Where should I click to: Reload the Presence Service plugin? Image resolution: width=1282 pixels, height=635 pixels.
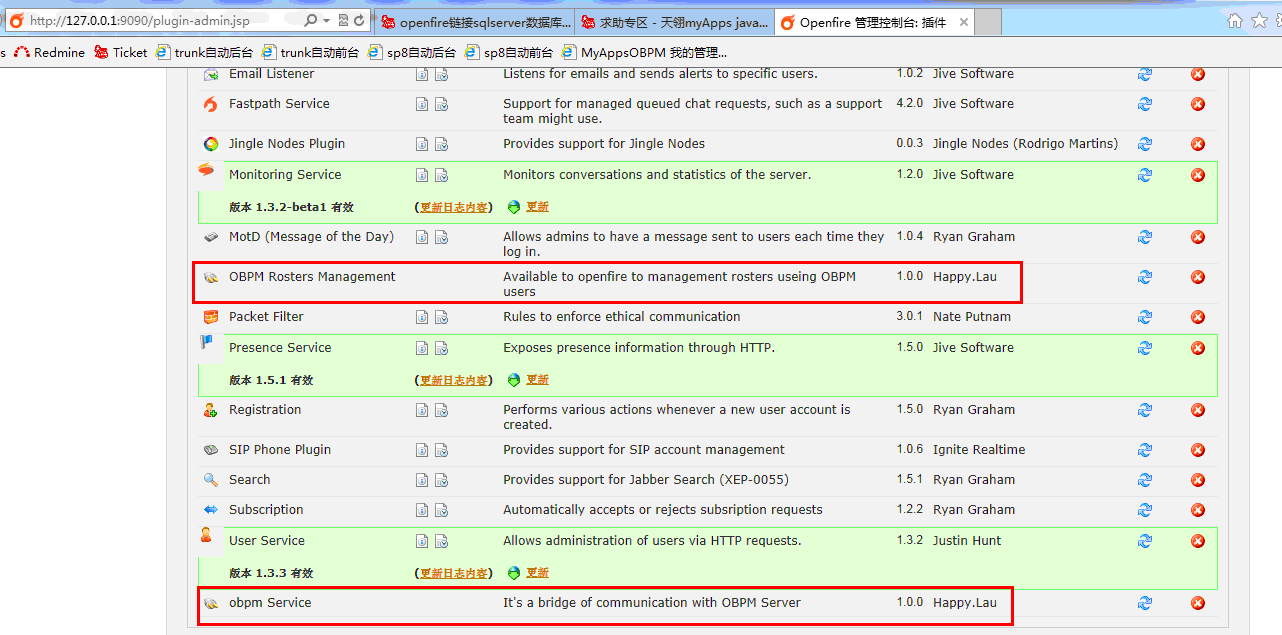pyautogui.click(x=1145, y=348)
